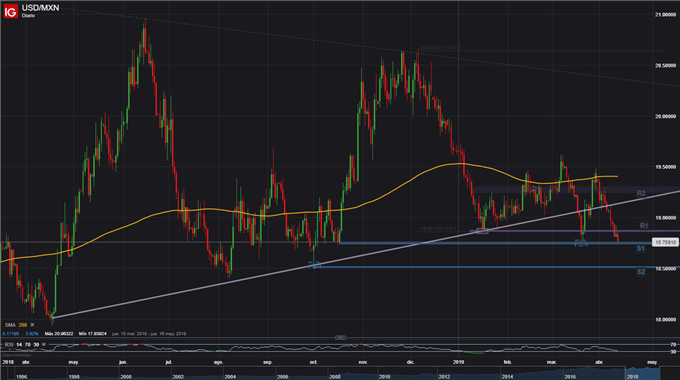Edit the RSI lower level 30
680x380 pixels.
pyautogui.click(x=36, y=344)
